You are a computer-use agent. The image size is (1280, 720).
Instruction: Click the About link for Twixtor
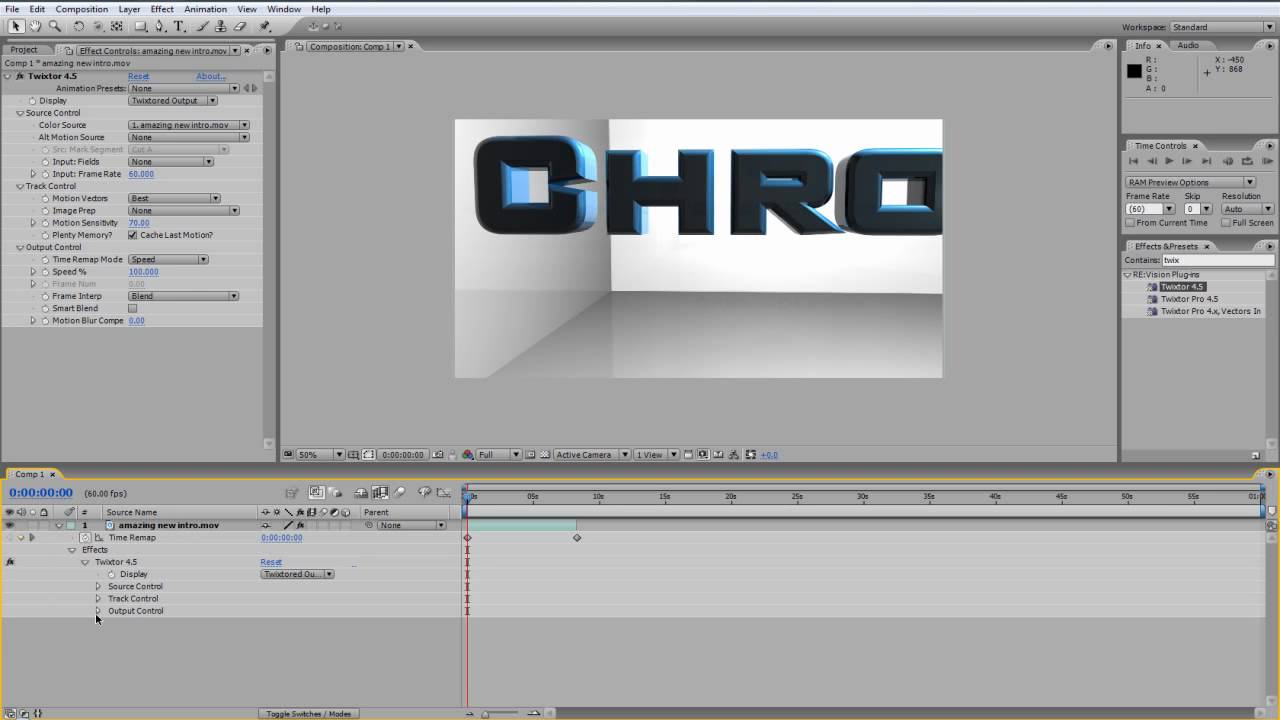tap(210, 76)
